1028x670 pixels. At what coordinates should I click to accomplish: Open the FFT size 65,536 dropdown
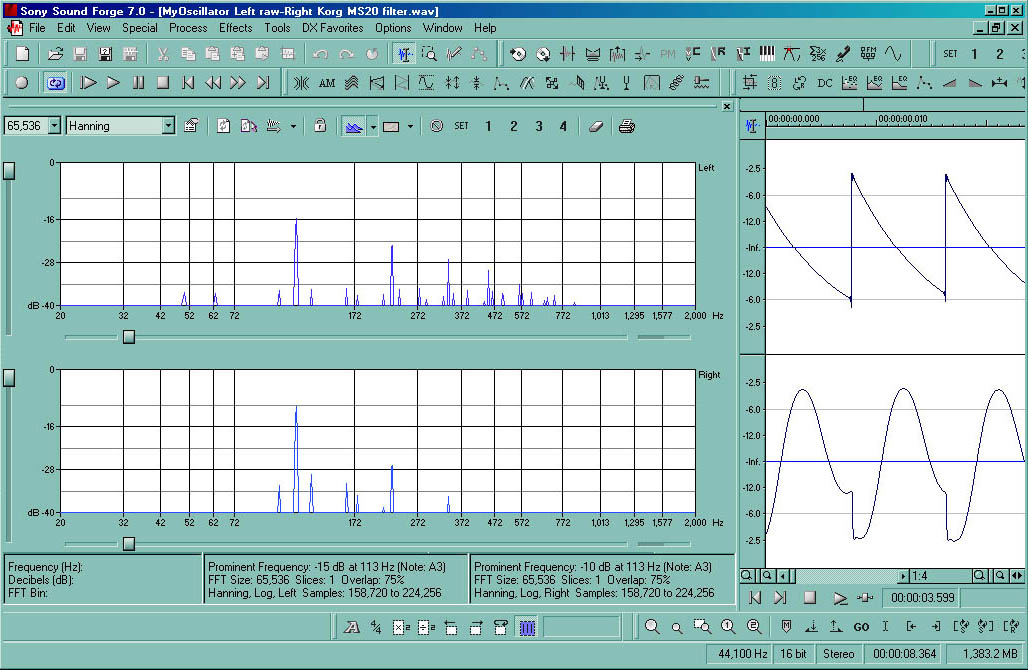[x=54, y=126]
